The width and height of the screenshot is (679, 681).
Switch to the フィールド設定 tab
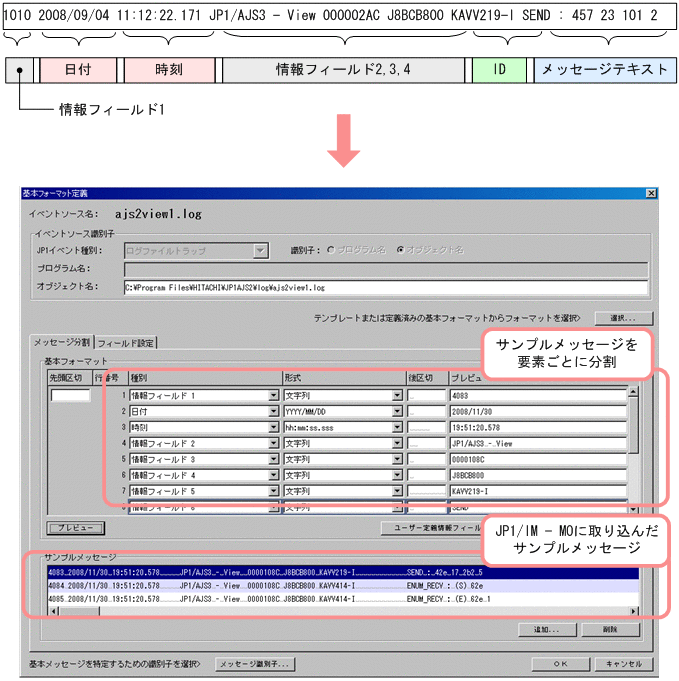click(x=126, y=343)
